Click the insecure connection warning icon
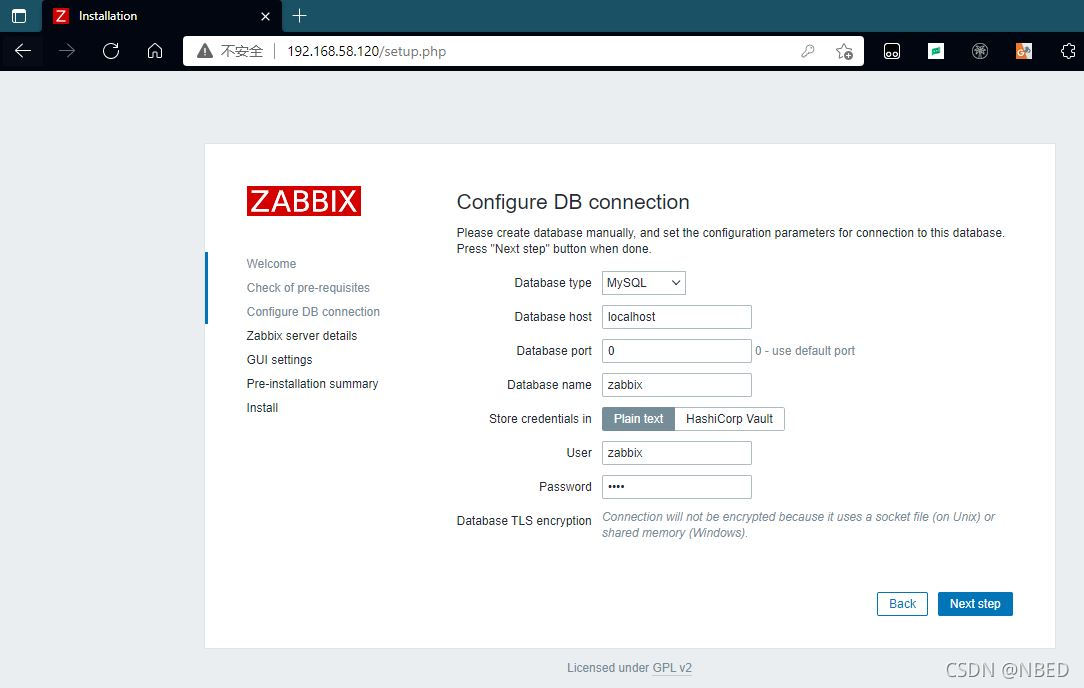This screenshot has width=1084, height=688. tap(205, 50)
